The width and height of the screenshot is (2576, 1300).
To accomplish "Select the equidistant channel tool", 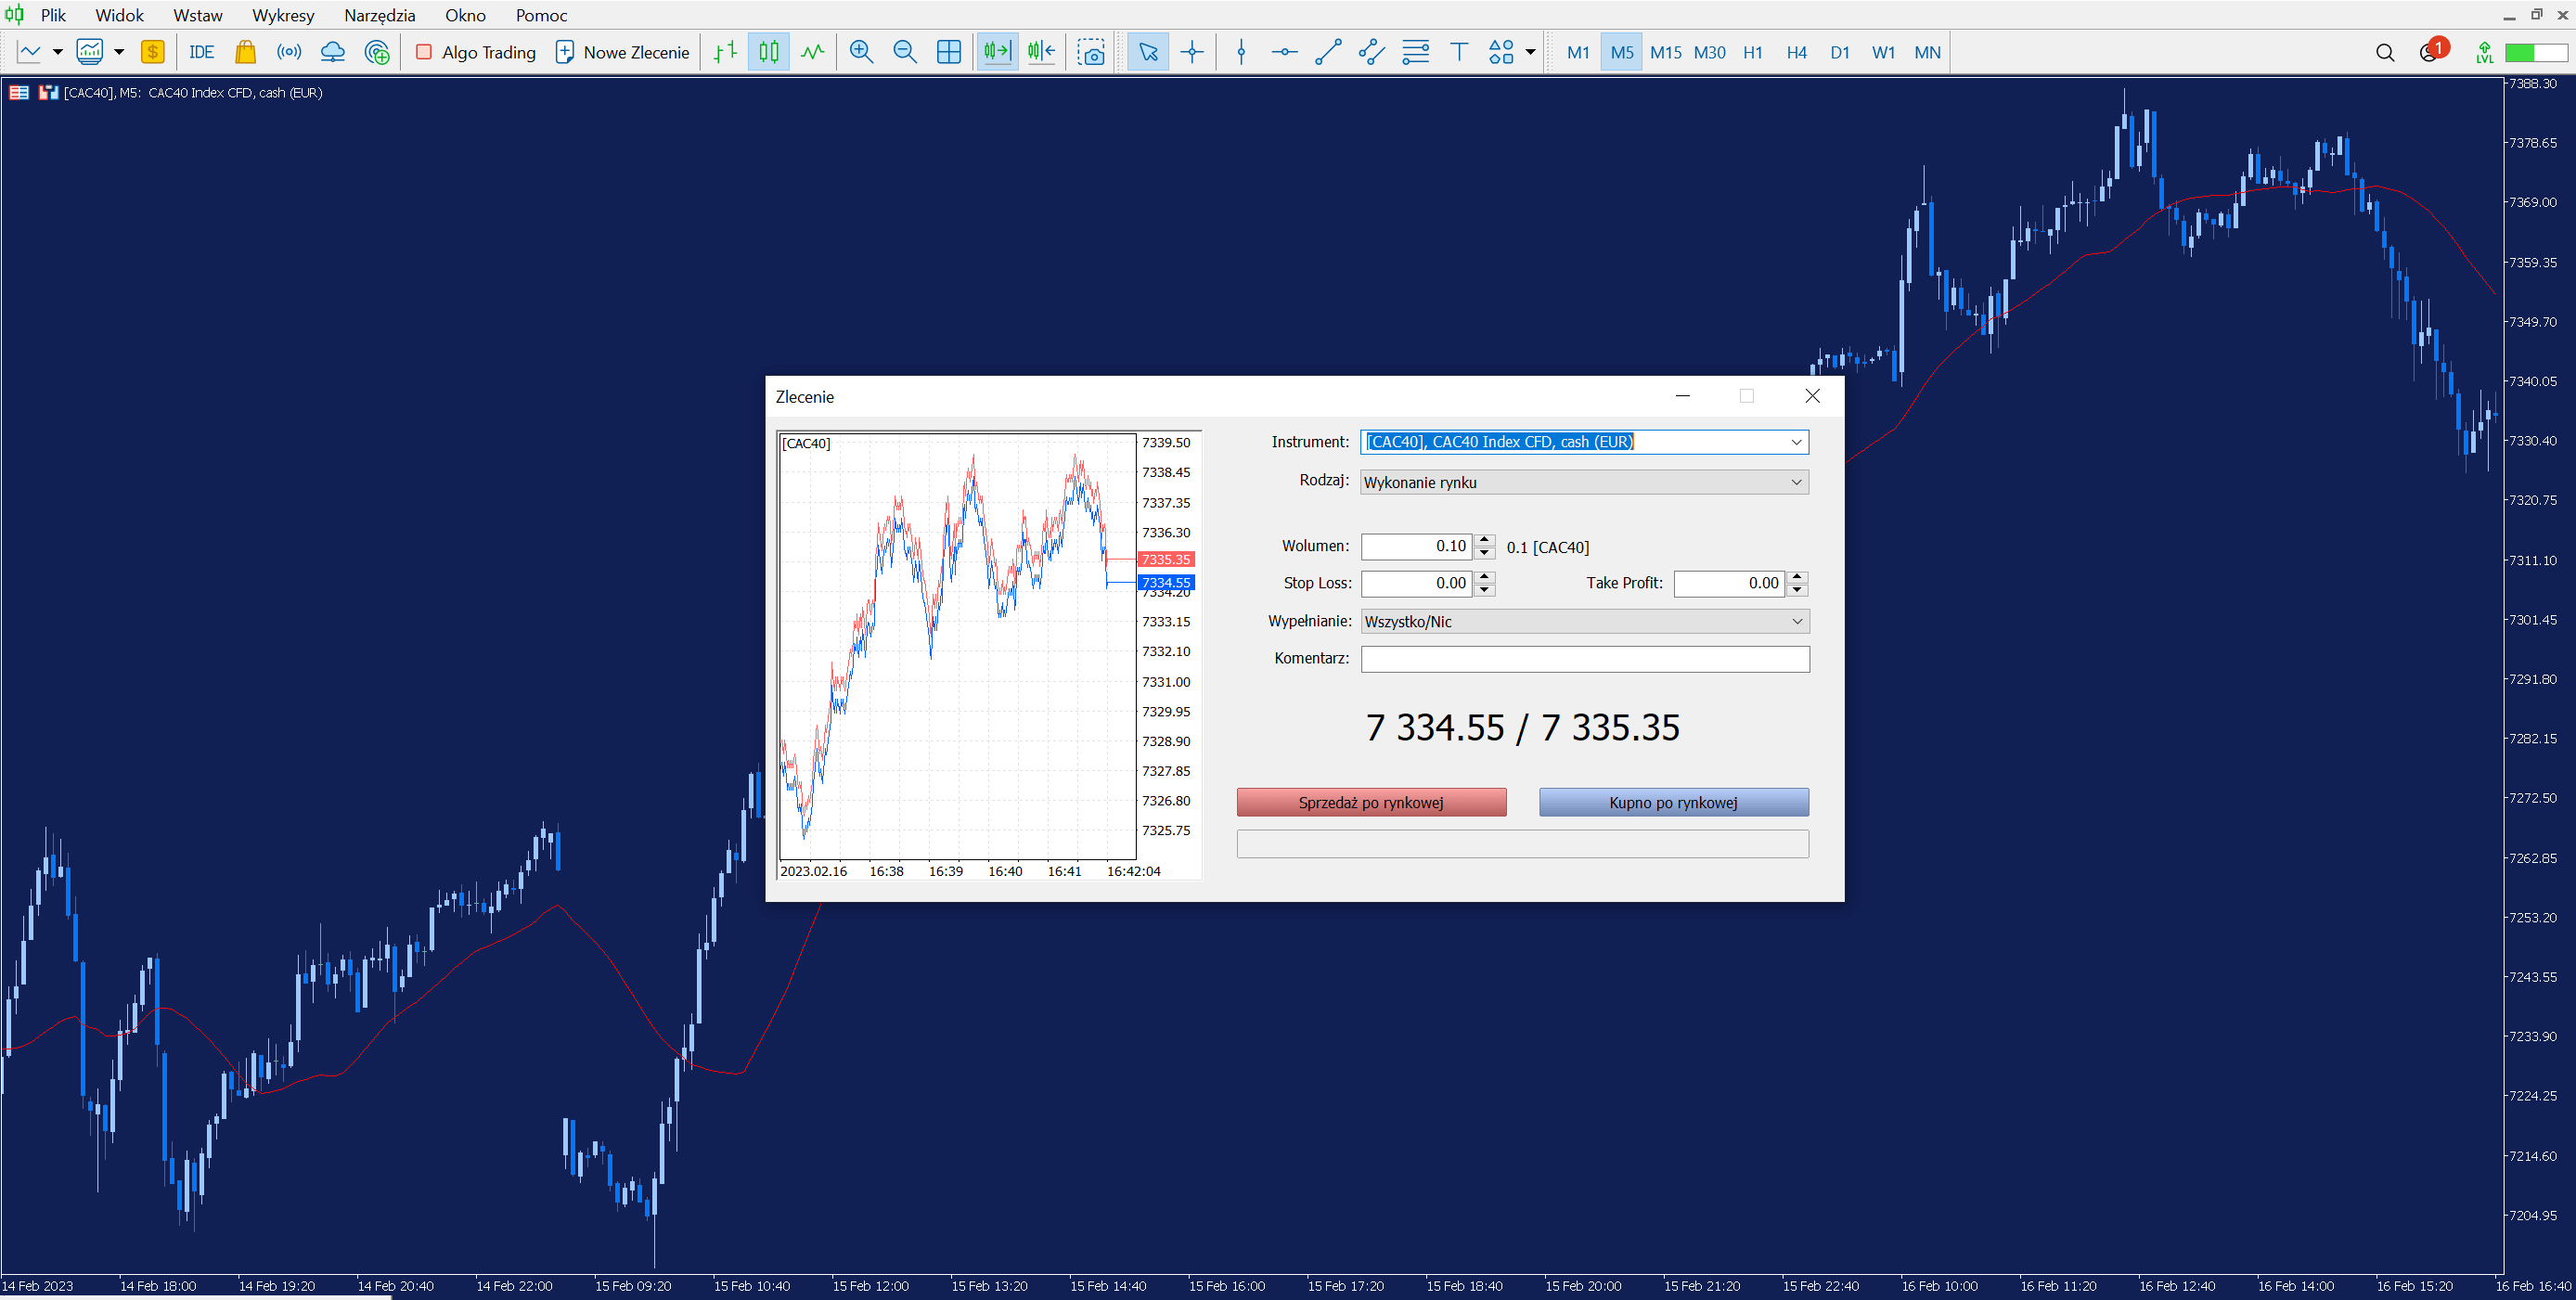I will click(1372, 52).
